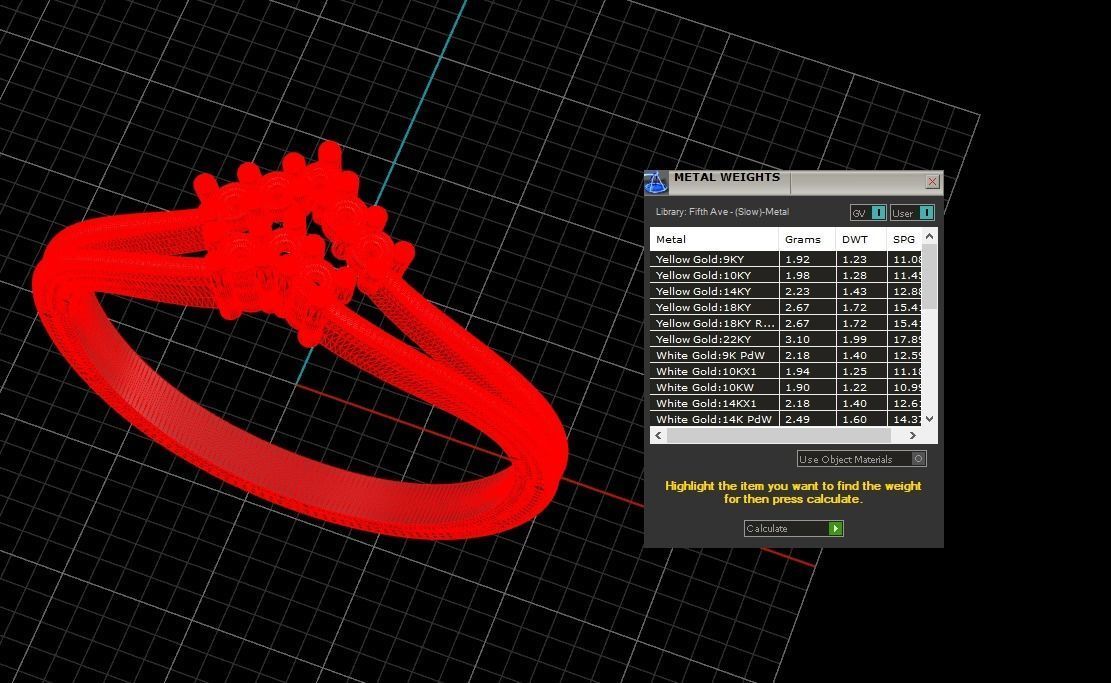Click the METAL WEIGHTS title bar
The height and width of the screenshot is (683, 1111).
[794, 182]
